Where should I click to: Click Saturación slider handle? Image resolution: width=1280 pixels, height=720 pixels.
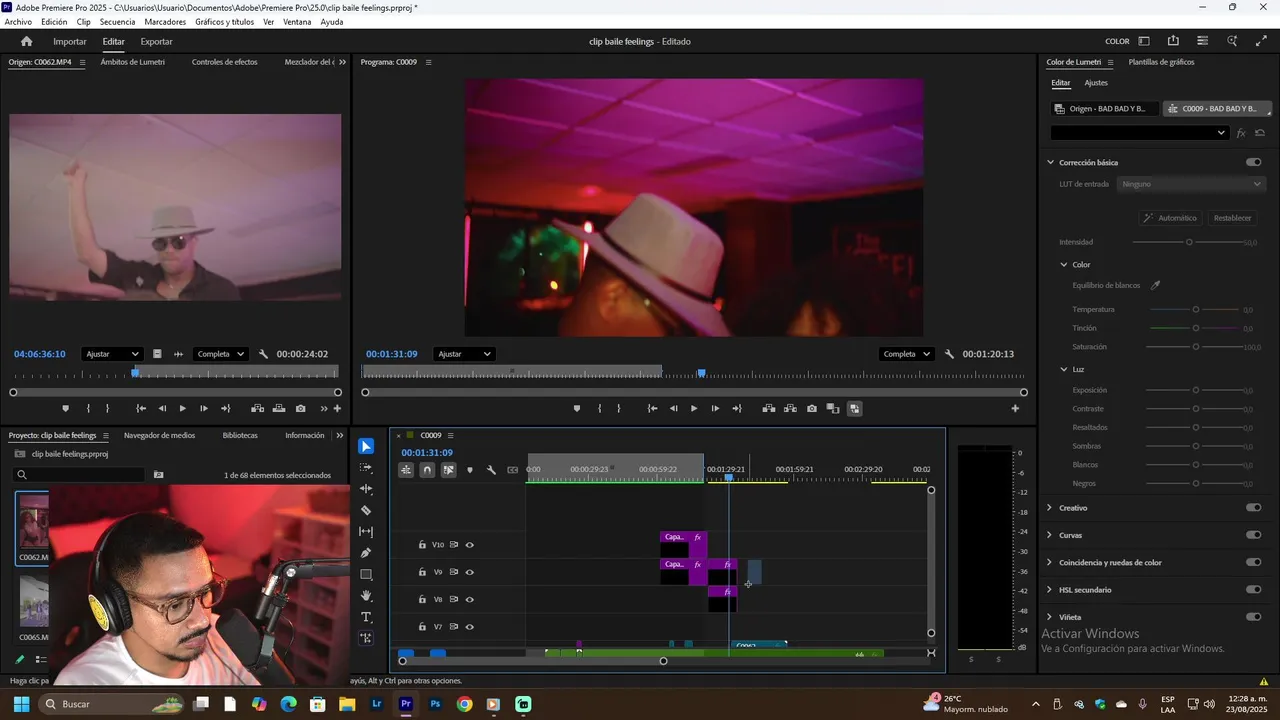point(1196,347)
